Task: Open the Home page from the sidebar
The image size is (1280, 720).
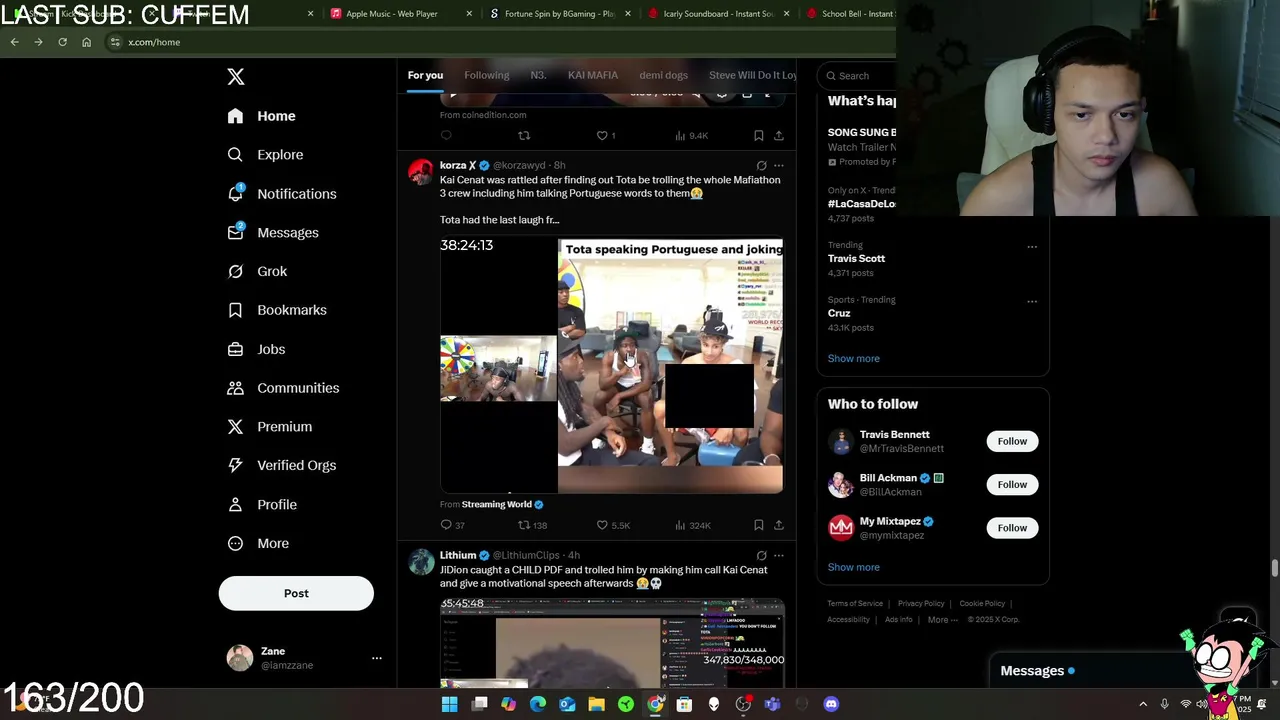Action: pos(261,116)
